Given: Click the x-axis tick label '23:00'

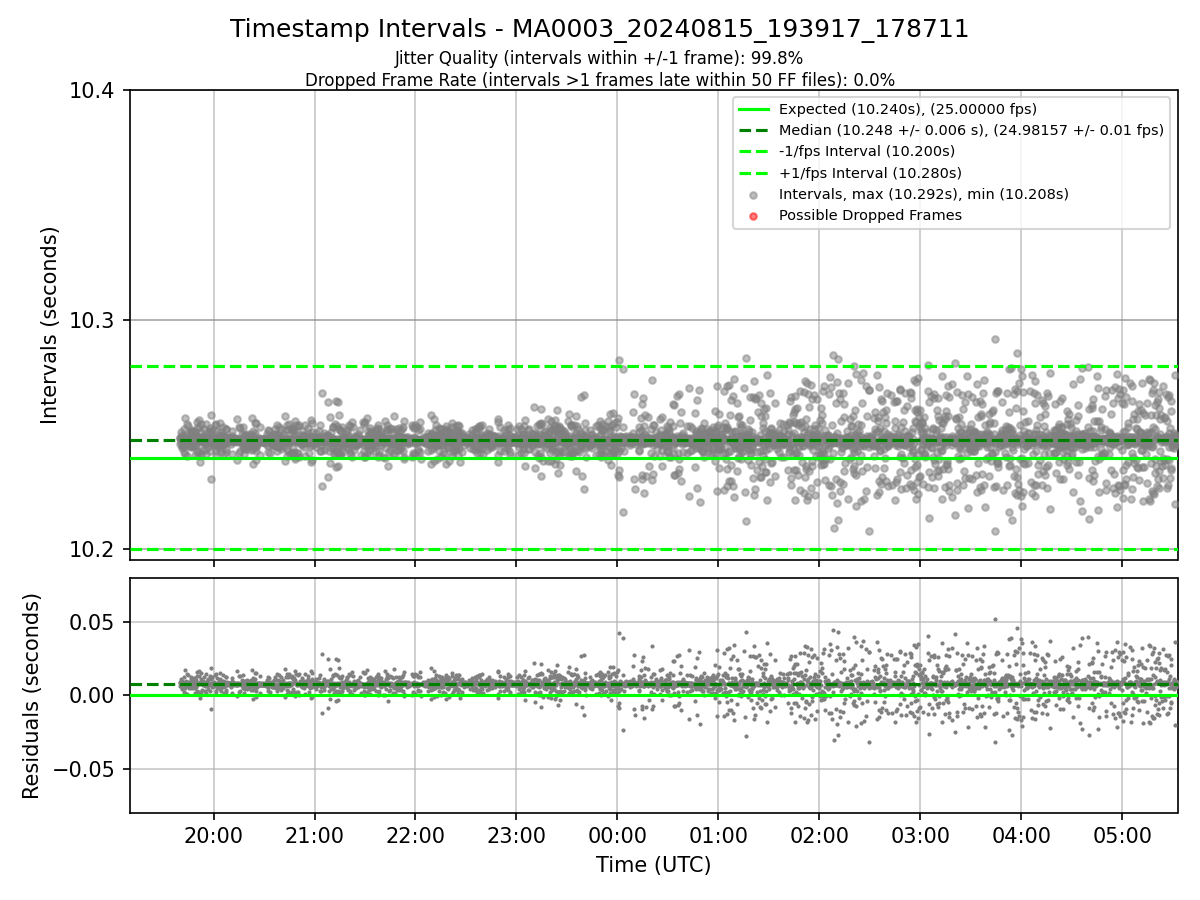Looking at the screenshot, I should pyautogui.click(x=516, y=836).
